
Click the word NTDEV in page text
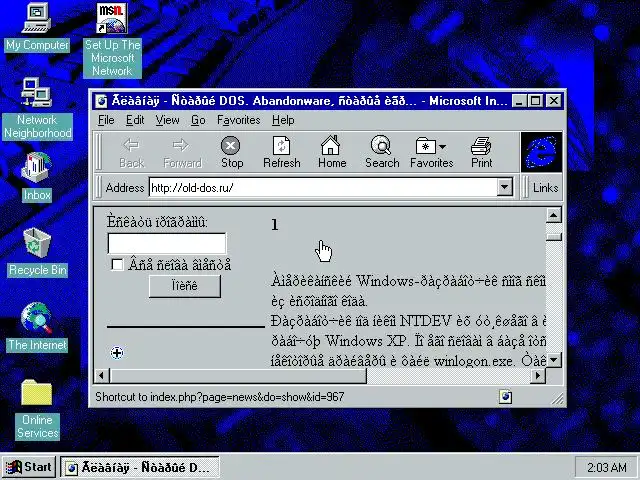point(426,321)
